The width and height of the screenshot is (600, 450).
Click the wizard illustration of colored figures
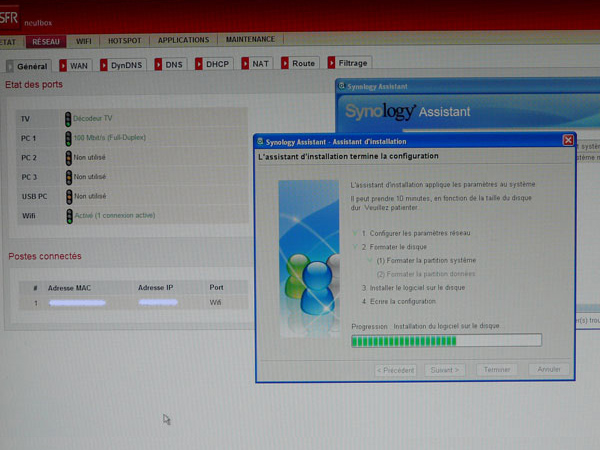coord(309,259)
